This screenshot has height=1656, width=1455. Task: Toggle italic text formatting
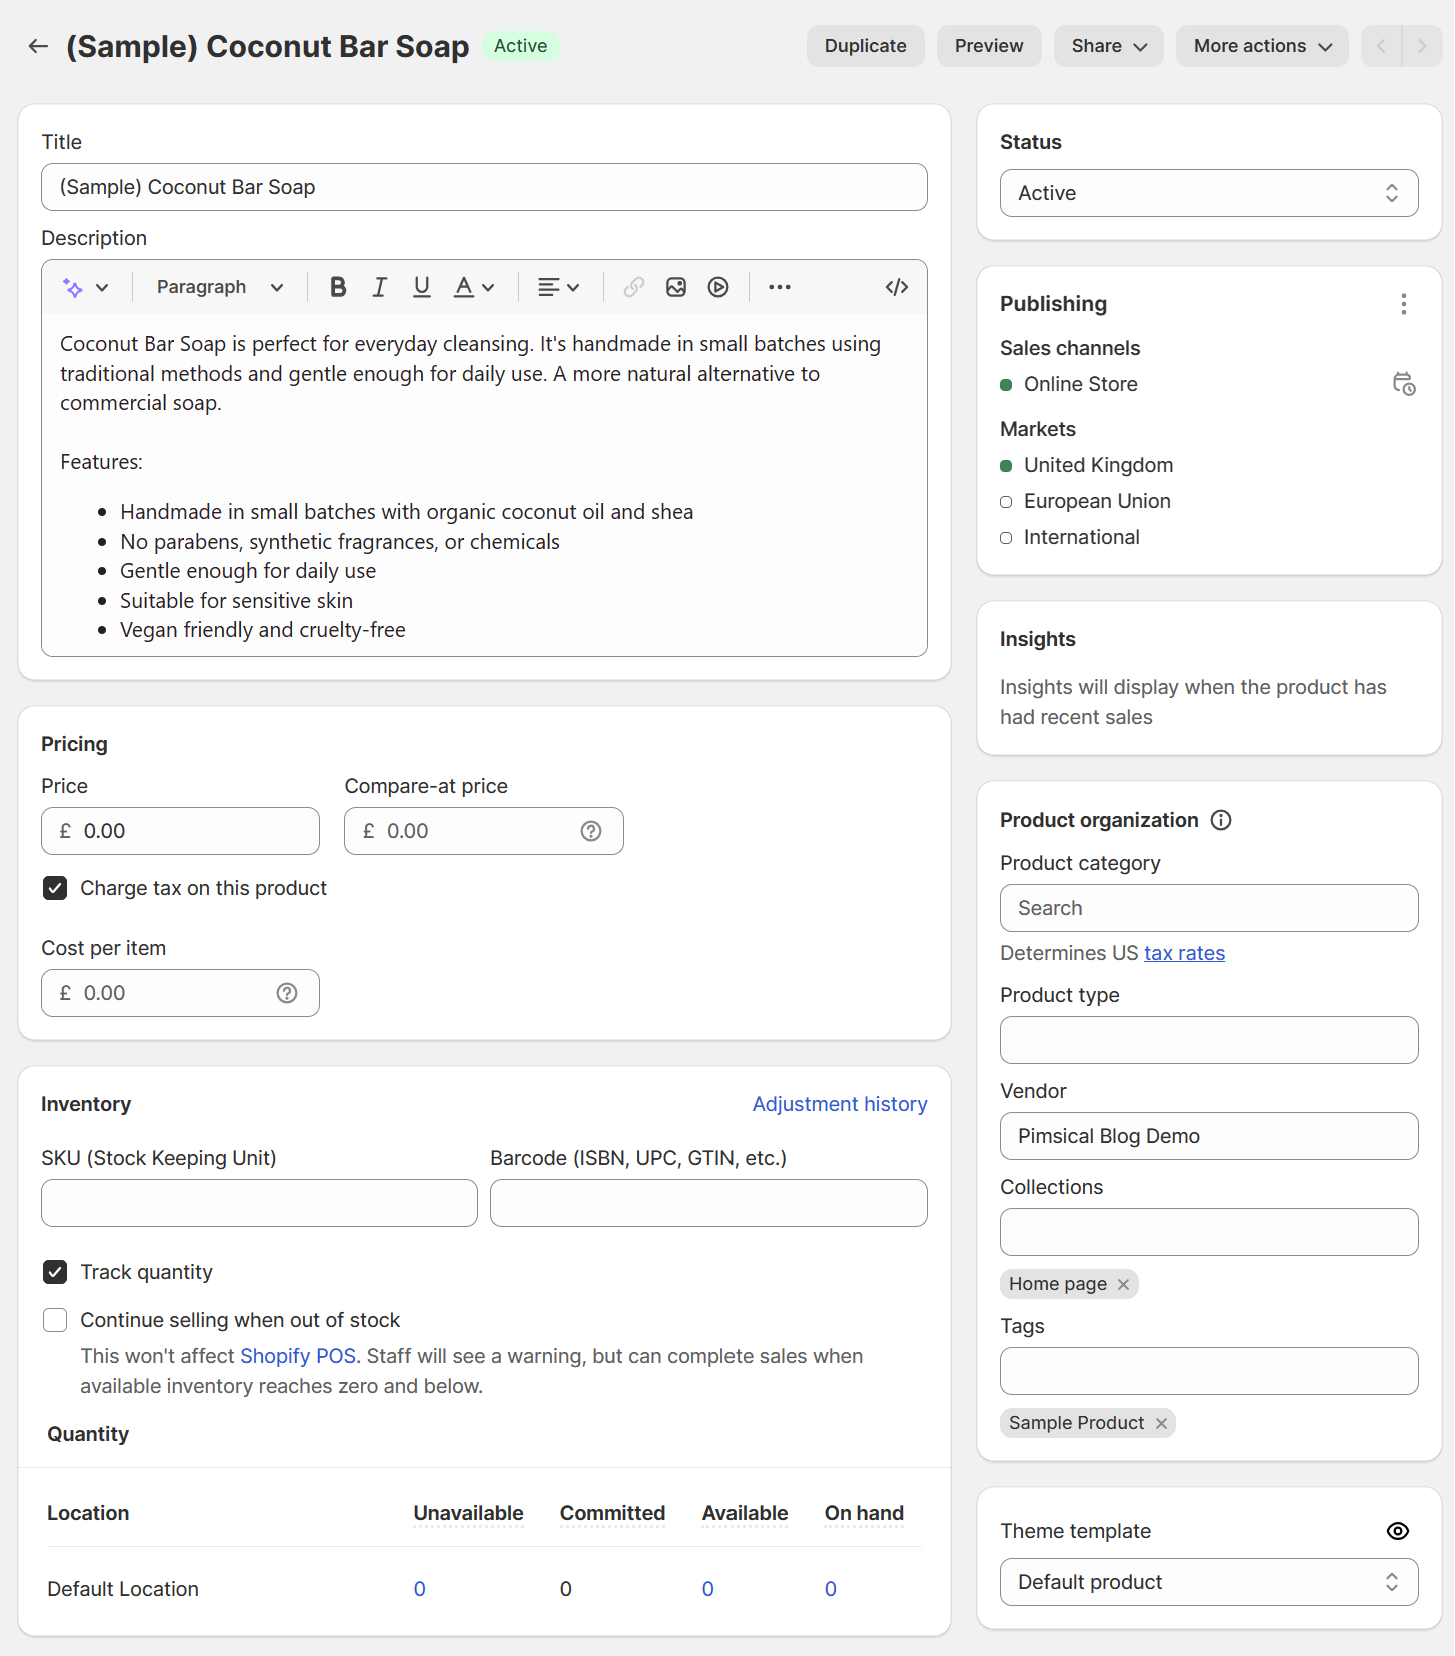(380, 288)
